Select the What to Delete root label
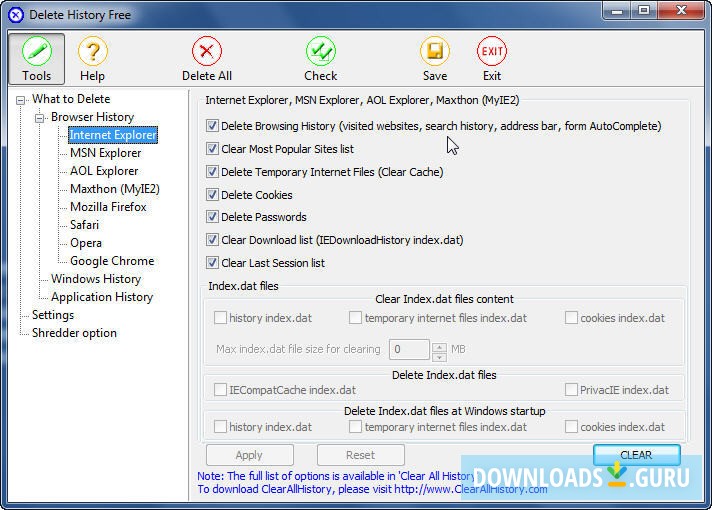Screen dimensions: 712x510 tap(71, 99)
